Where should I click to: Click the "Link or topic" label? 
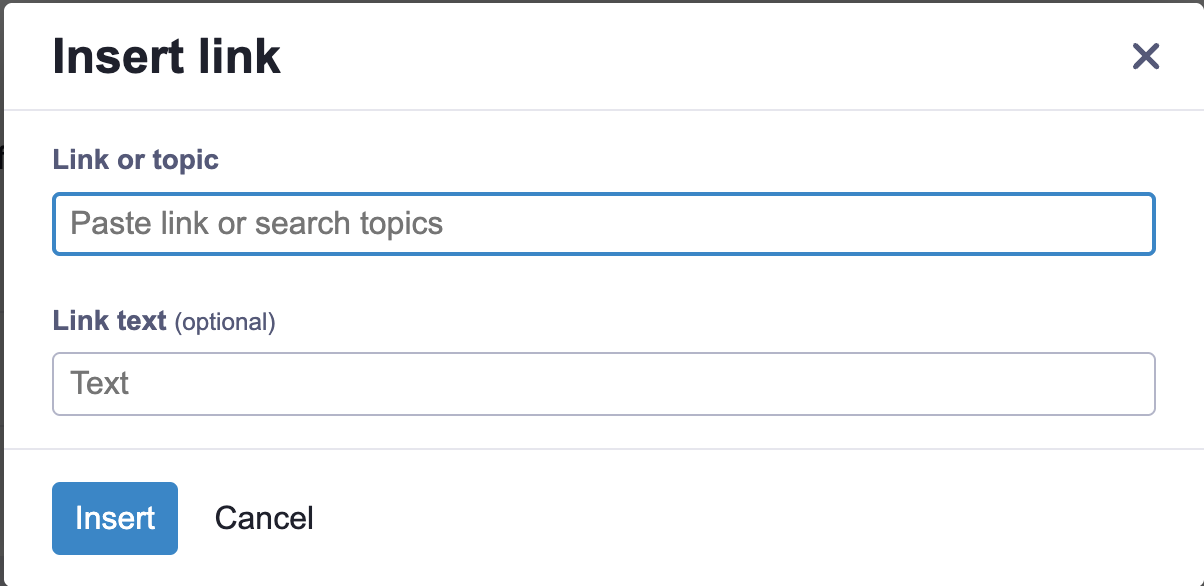(135, 159)
